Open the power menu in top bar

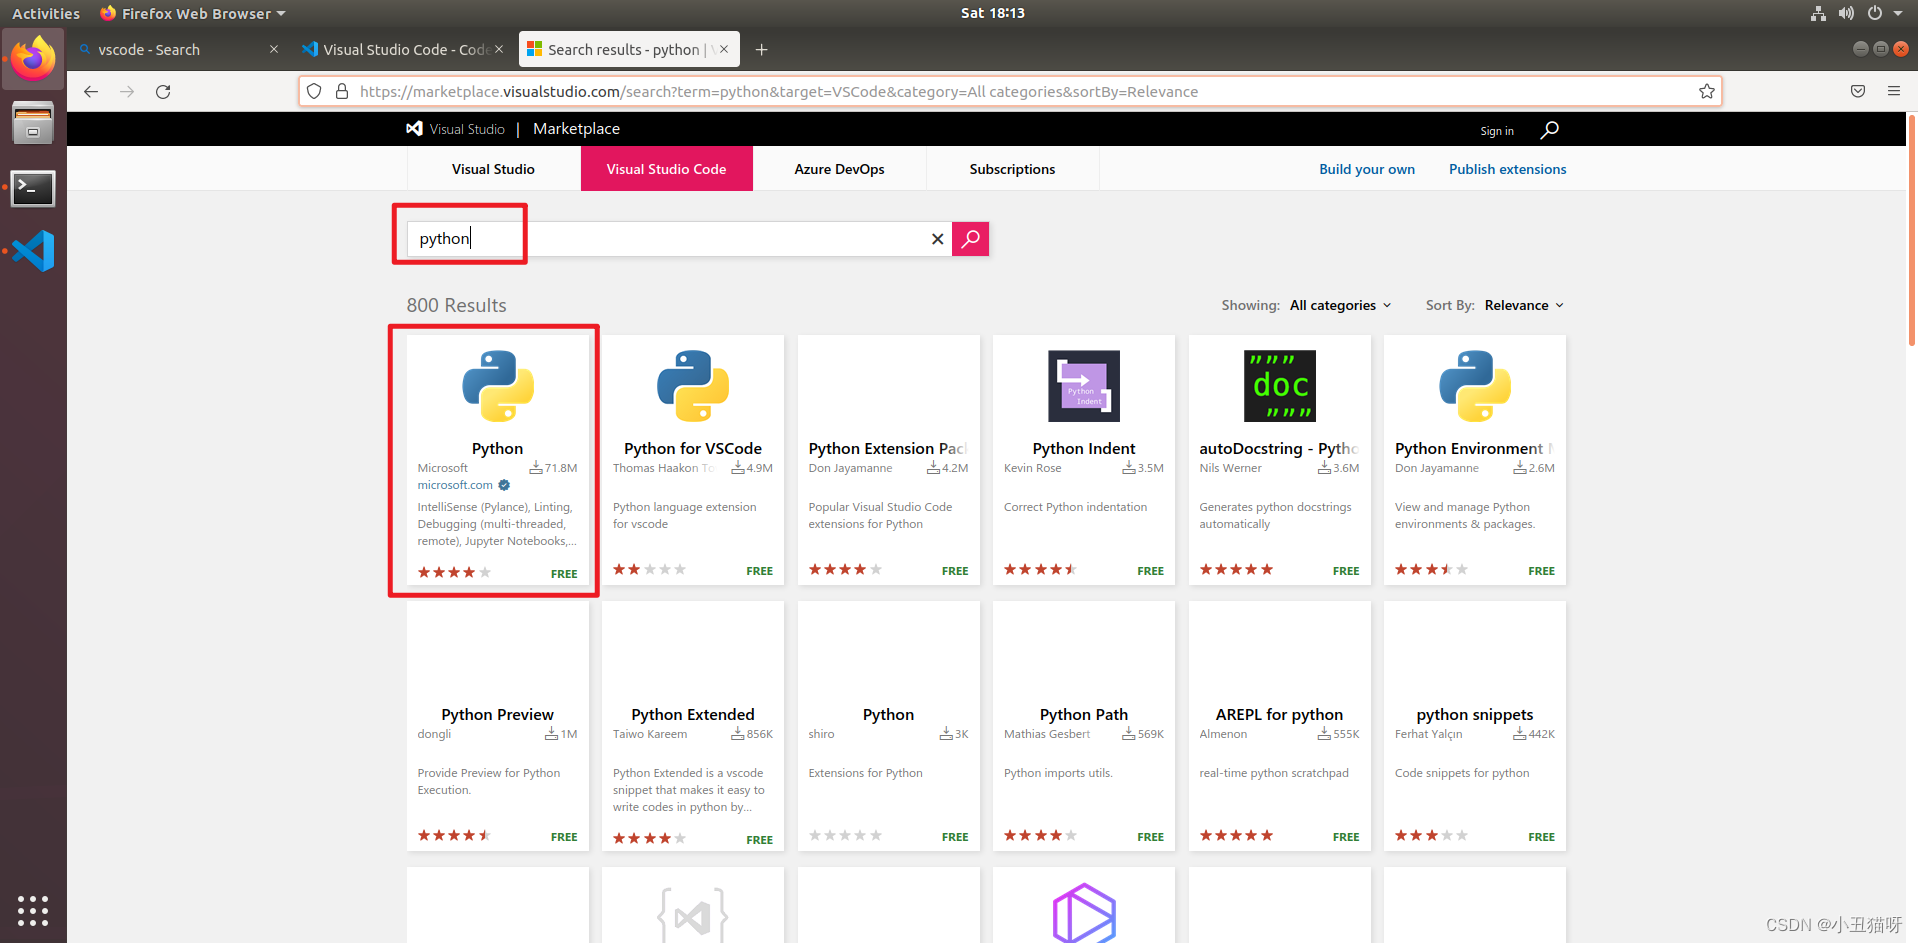click(x=1875, y=13)
